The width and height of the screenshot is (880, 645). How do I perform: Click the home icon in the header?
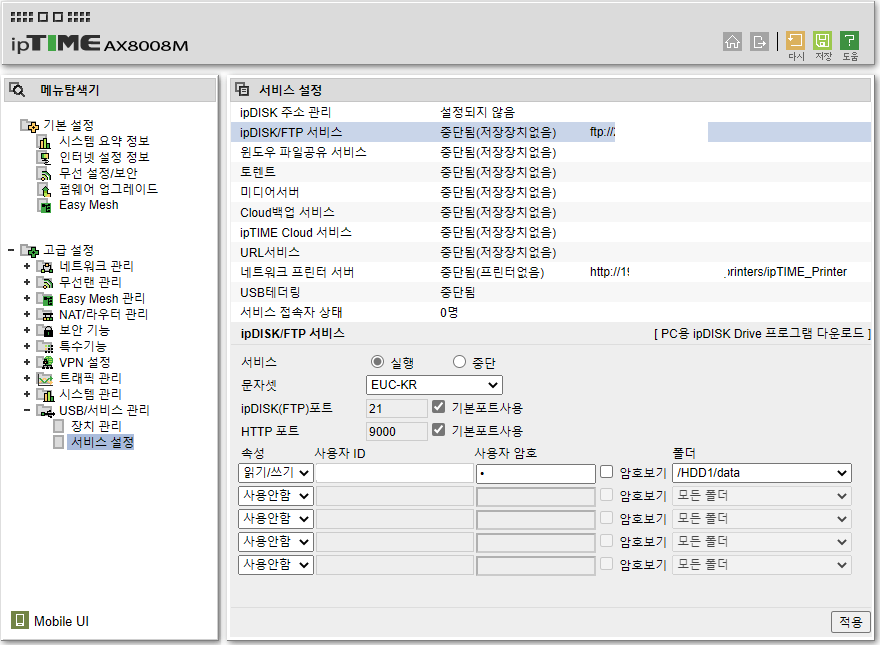point(732,42)
